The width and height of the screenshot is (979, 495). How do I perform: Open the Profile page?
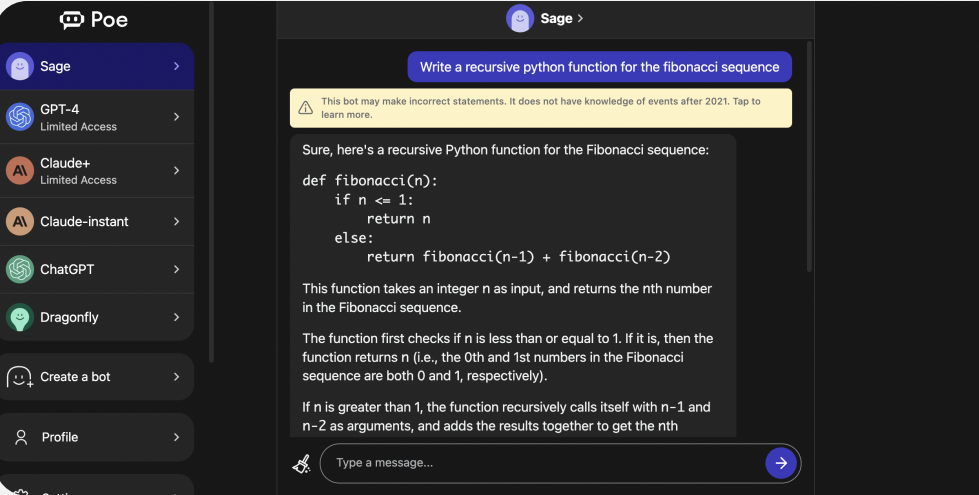[97, 437]
